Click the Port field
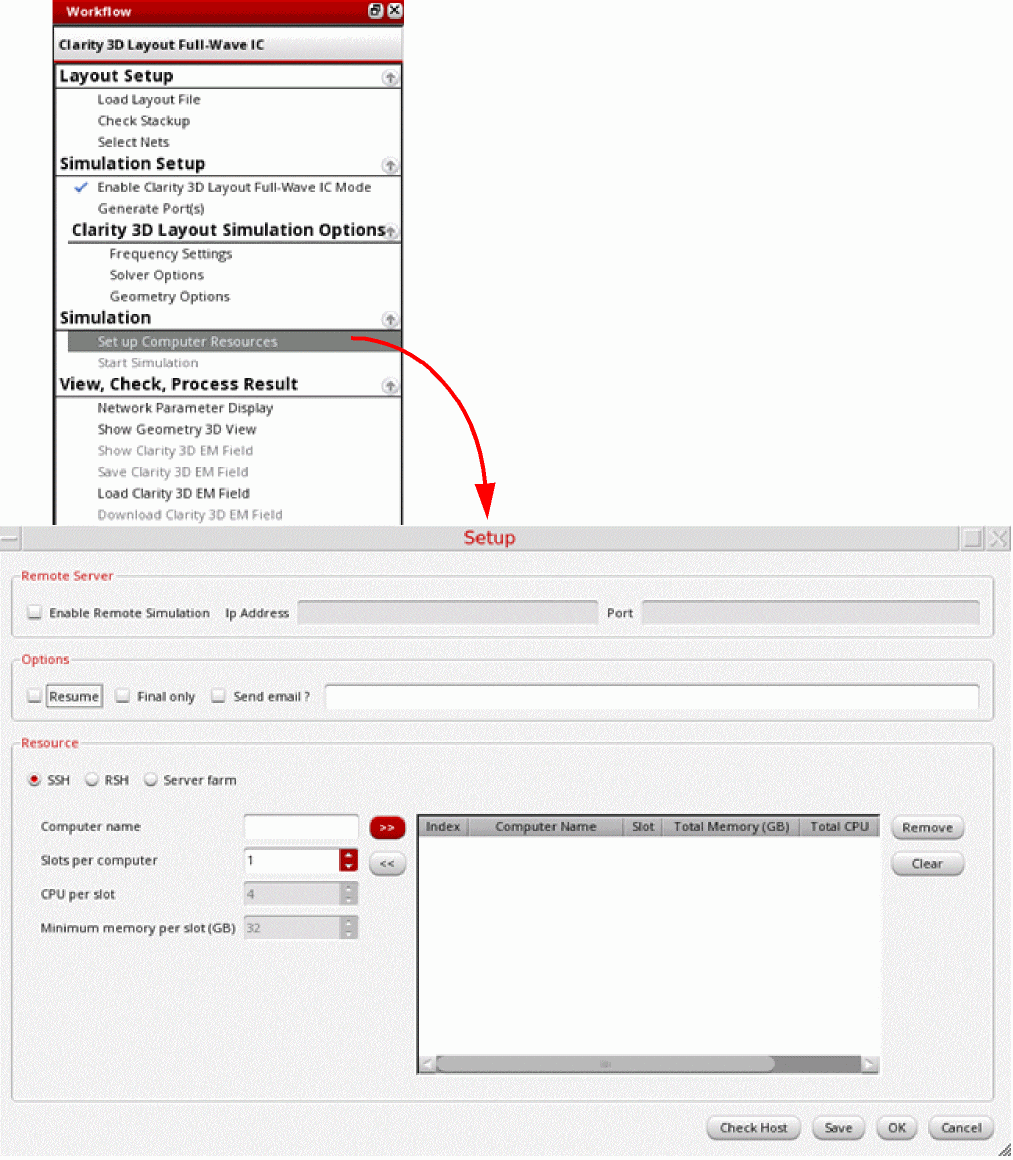 [811, 613]
